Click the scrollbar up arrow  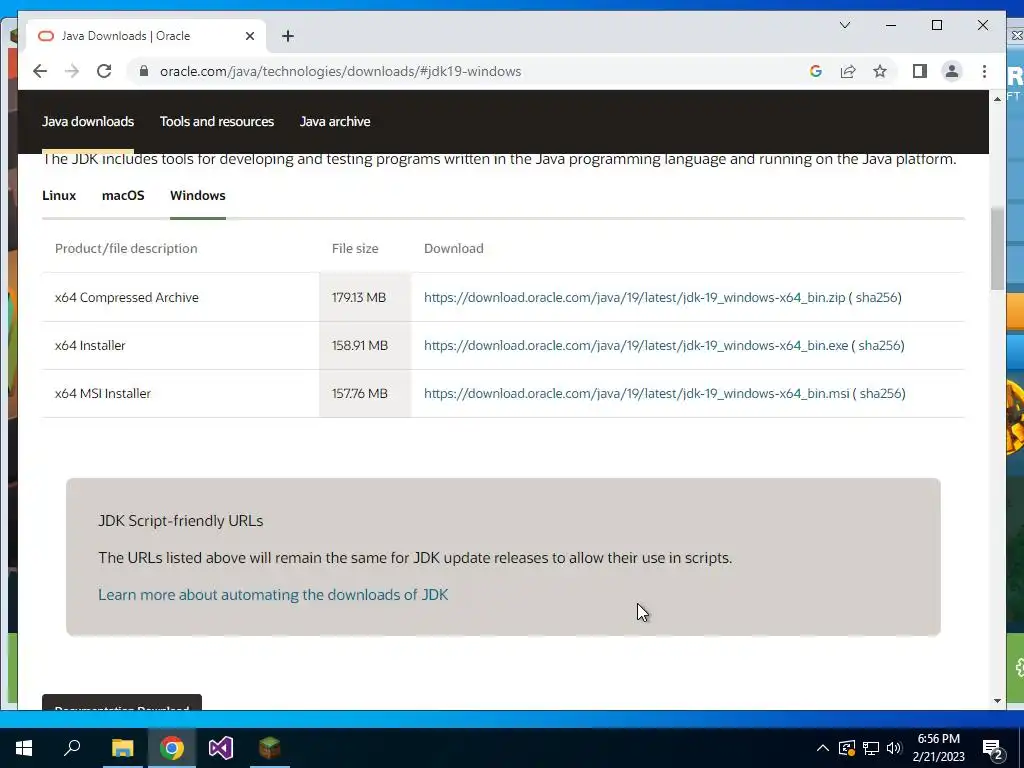coord(997,99)
